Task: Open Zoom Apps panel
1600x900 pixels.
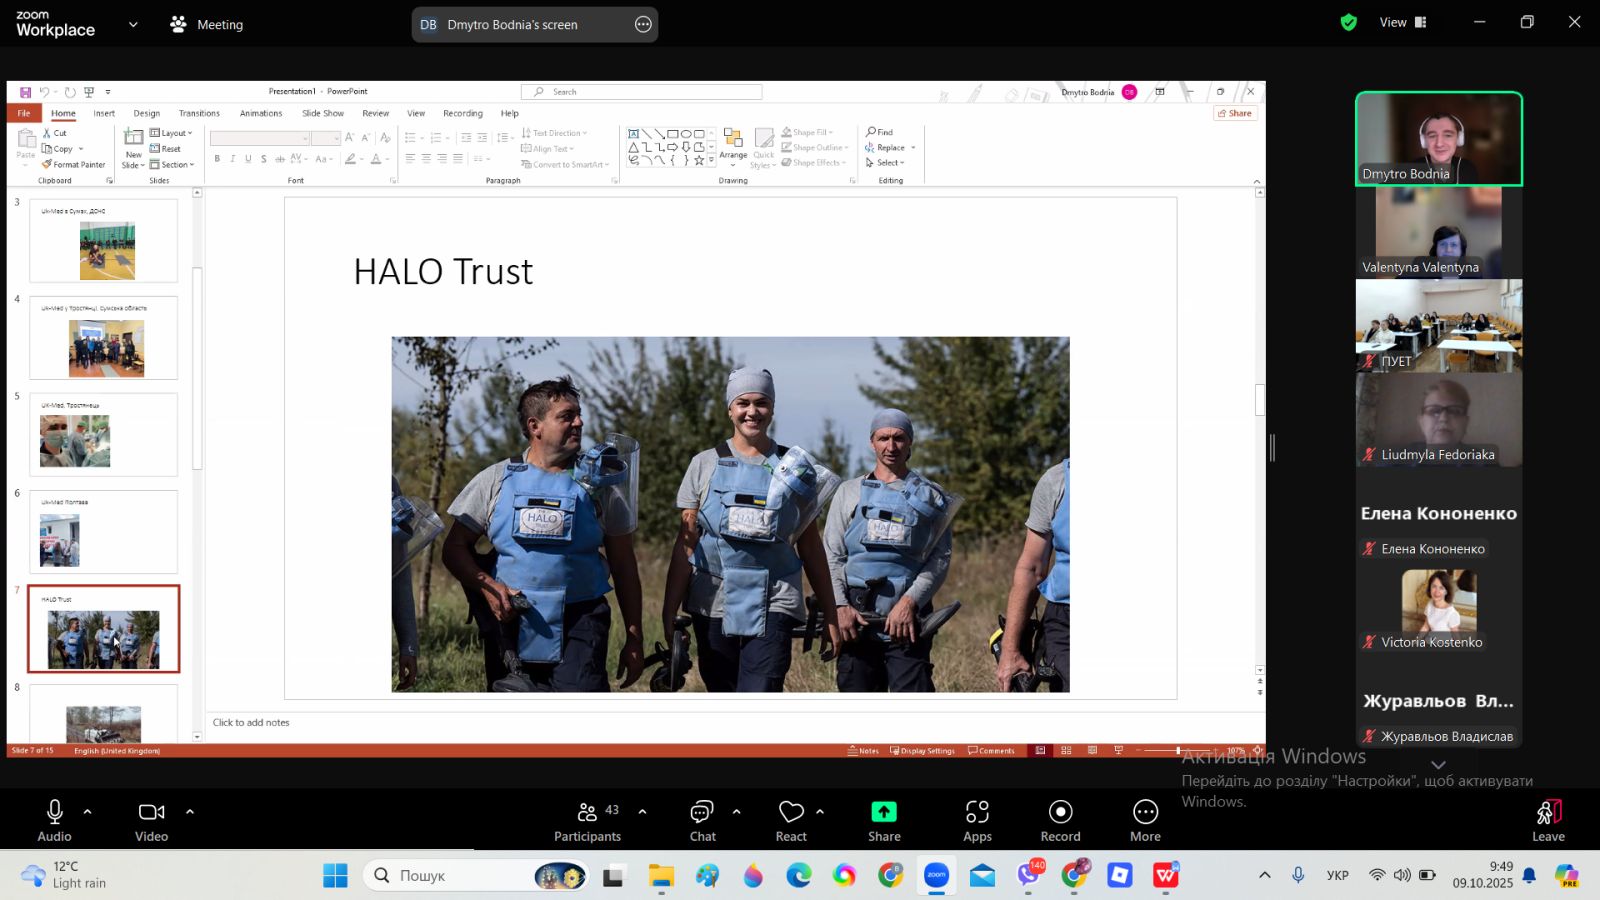Action: click(977, 820)
